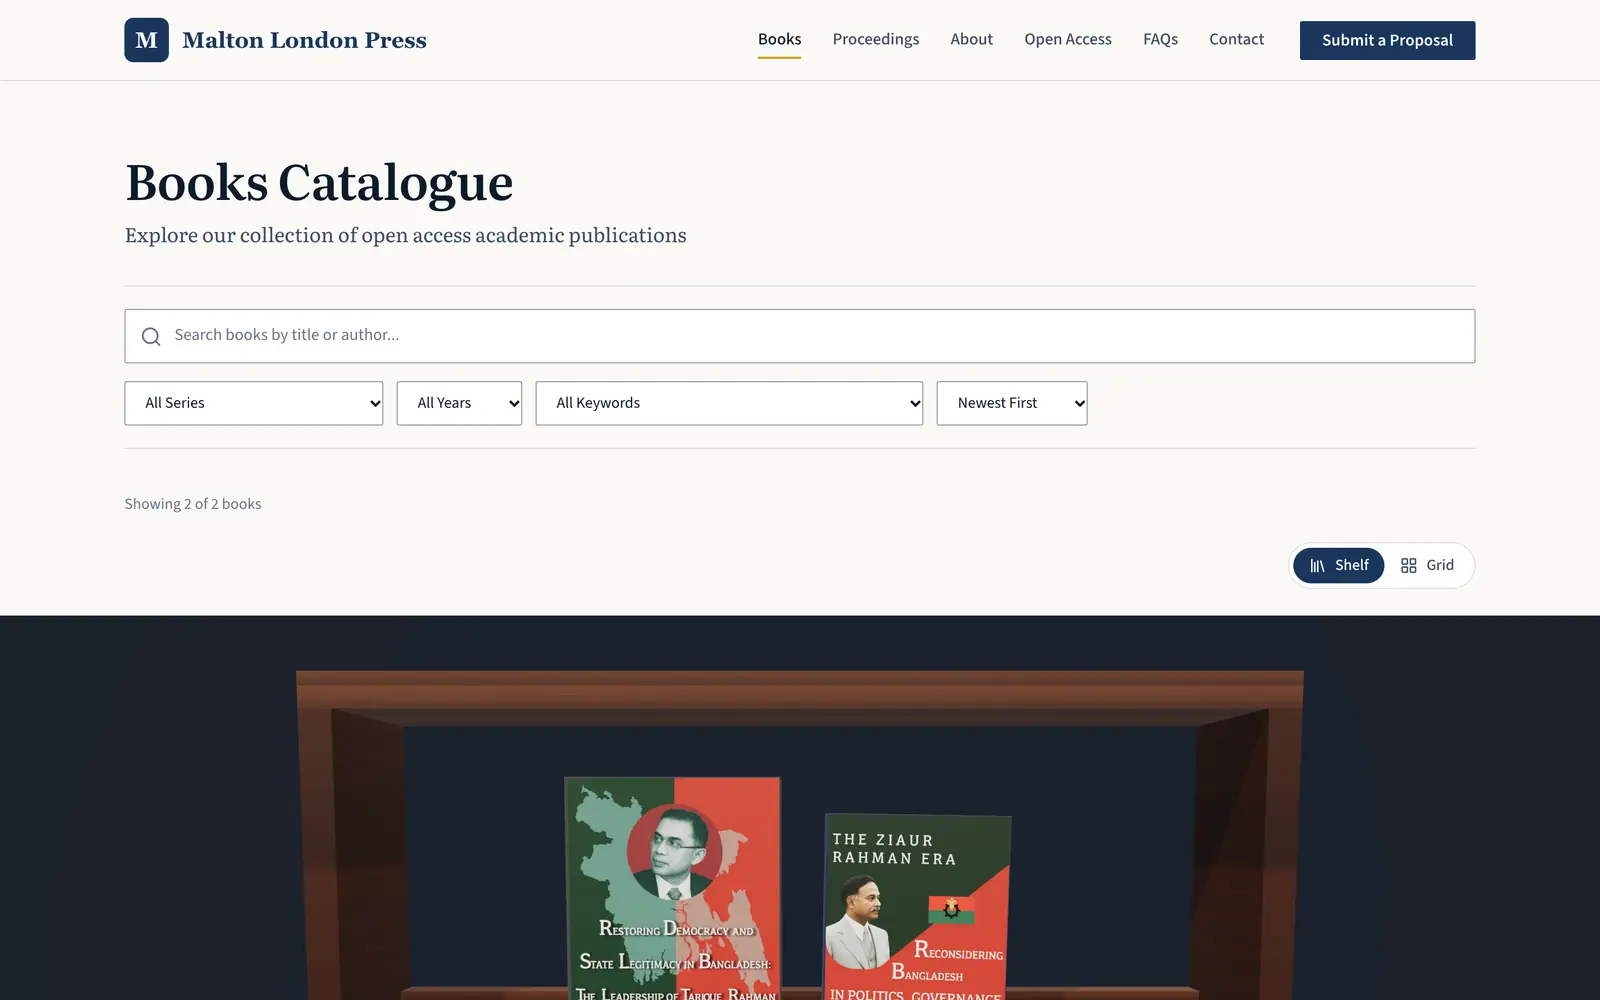Open the Open Access page
1600x1000 pixels.
[1068, 40]
